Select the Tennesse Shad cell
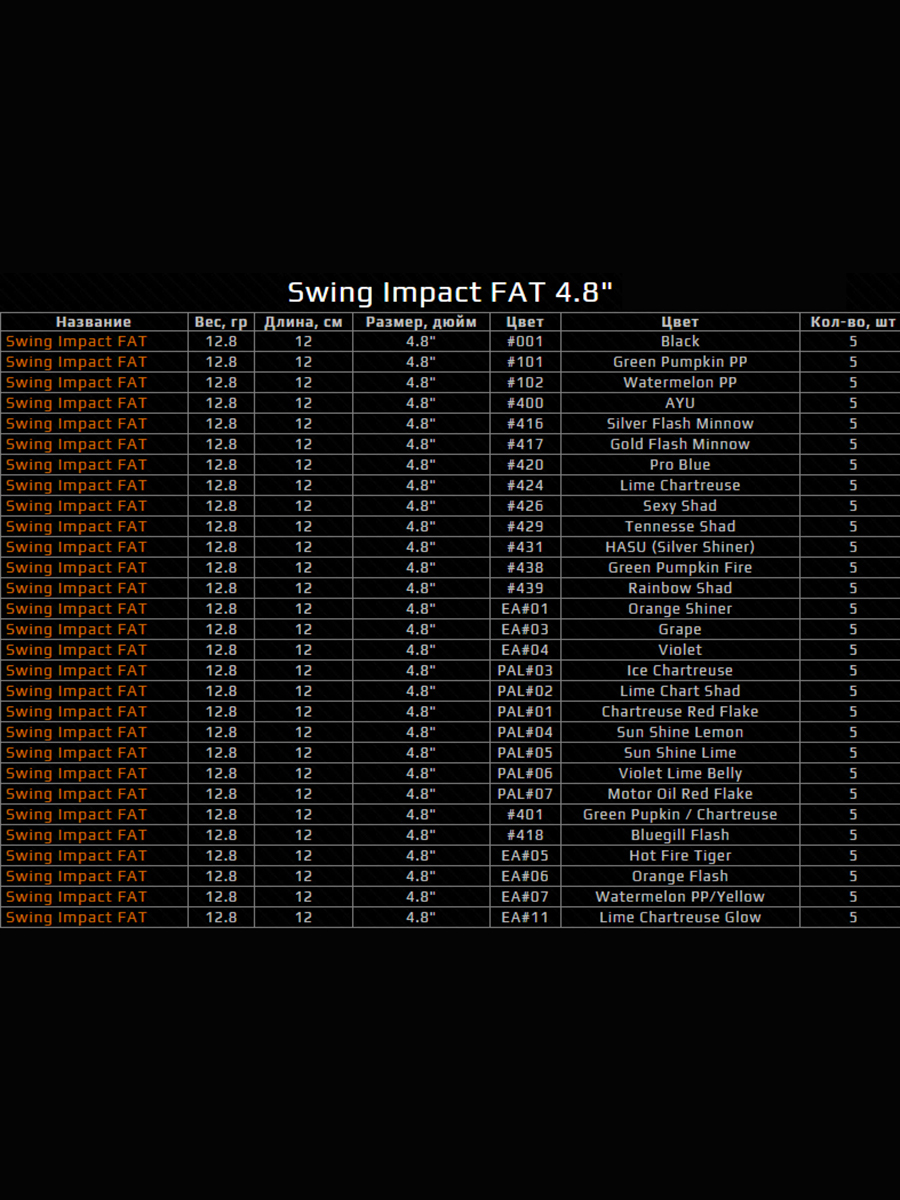 pos(680,526)
